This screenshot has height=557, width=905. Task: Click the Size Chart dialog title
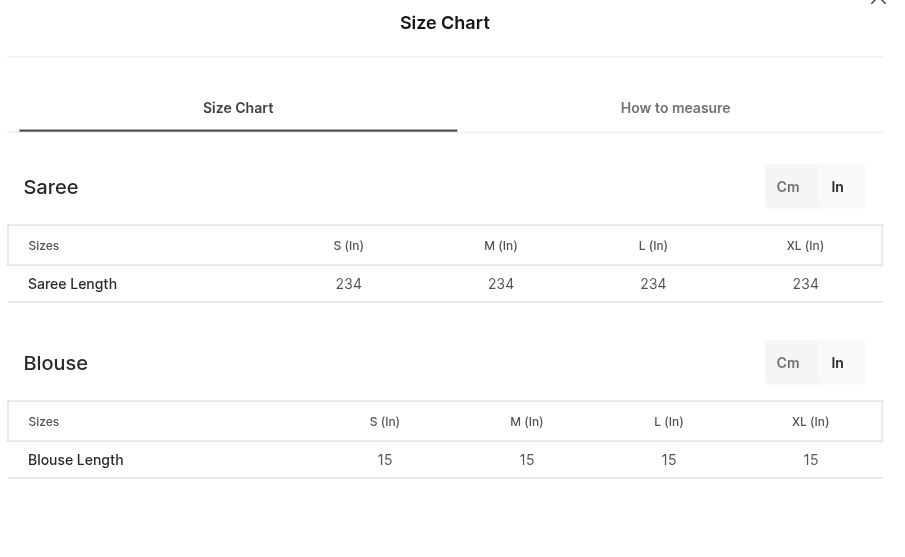445,23
